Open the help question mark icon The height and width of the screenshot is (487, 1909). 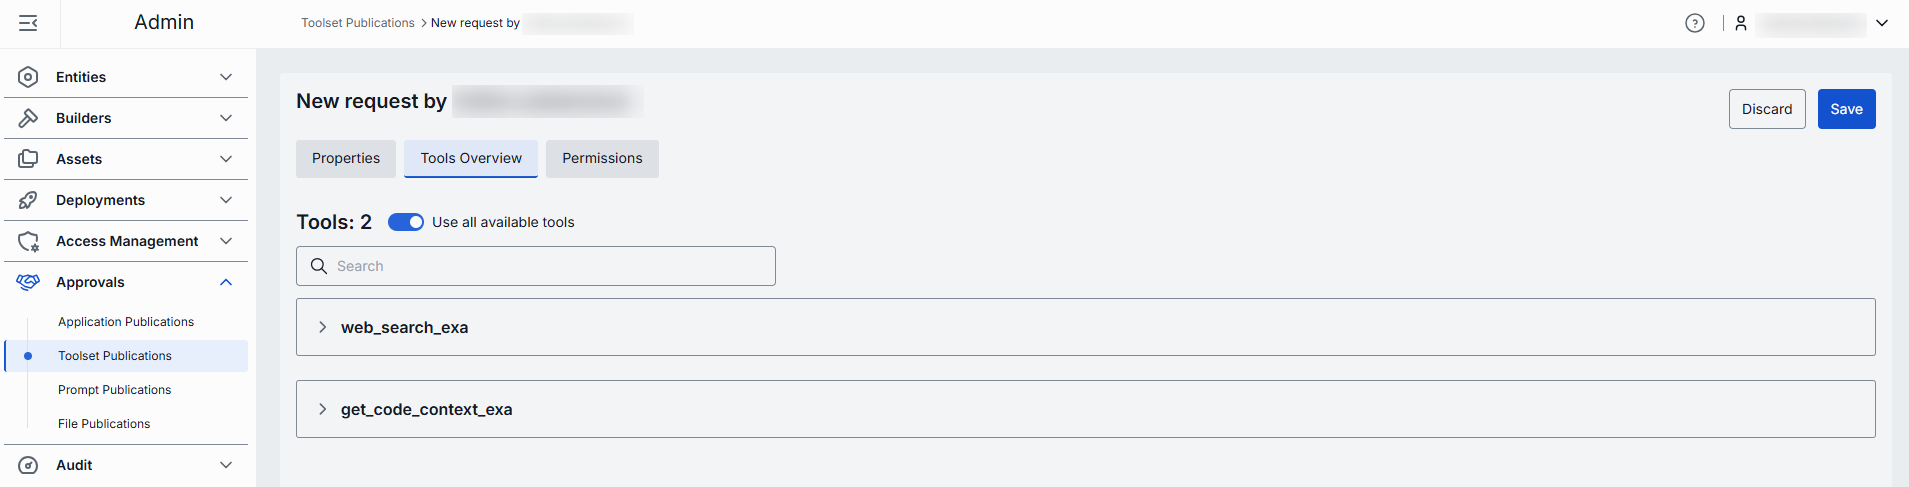click(x=1694, y=23)
